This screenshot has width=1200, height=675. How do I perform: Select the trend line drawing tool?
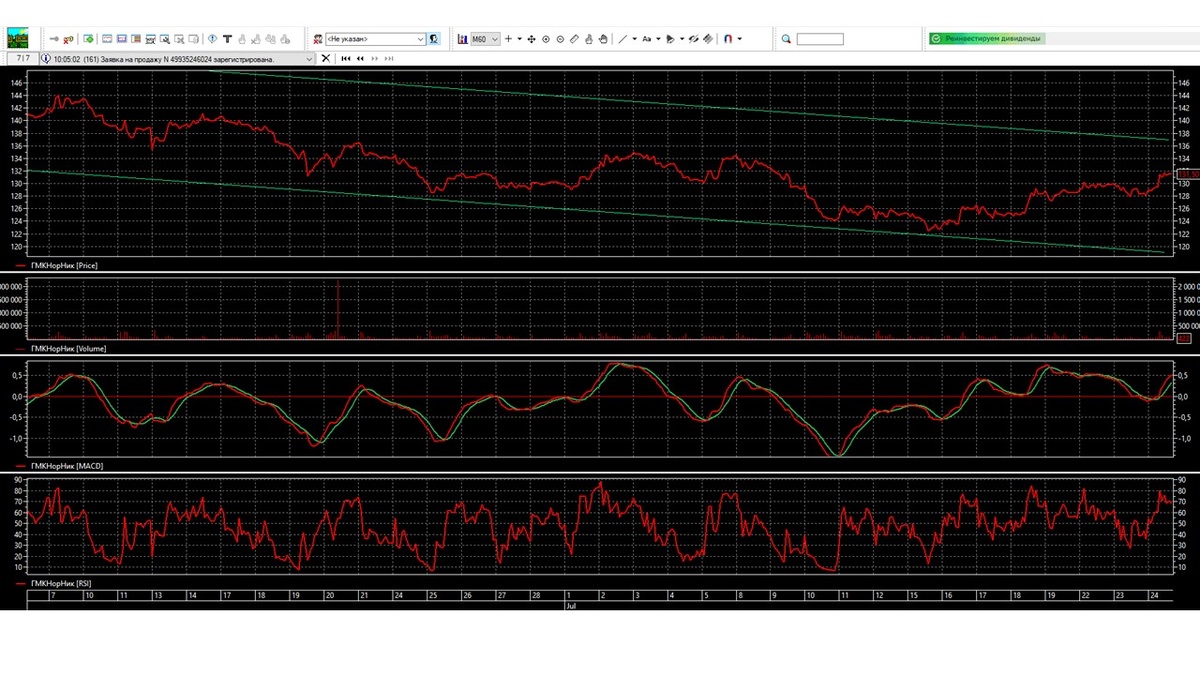tap(622, 39)
